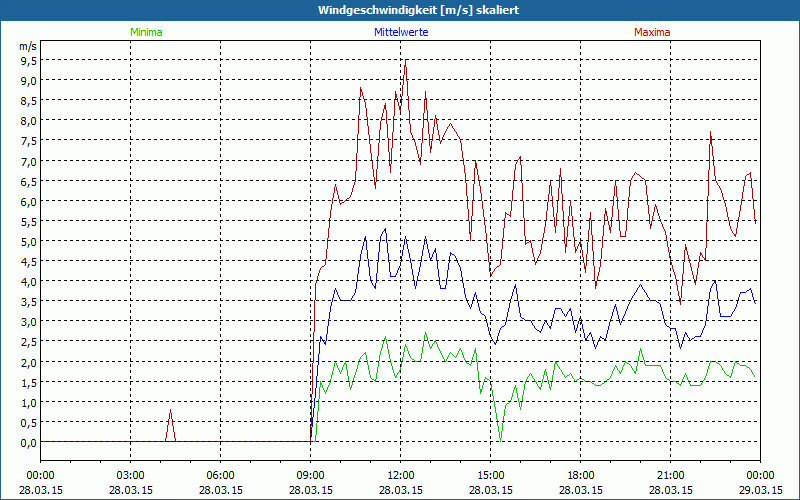This screenshot has height=500, width=800.
Task: Click the 6,5 y-axis tick label
Action: (29, 181)
